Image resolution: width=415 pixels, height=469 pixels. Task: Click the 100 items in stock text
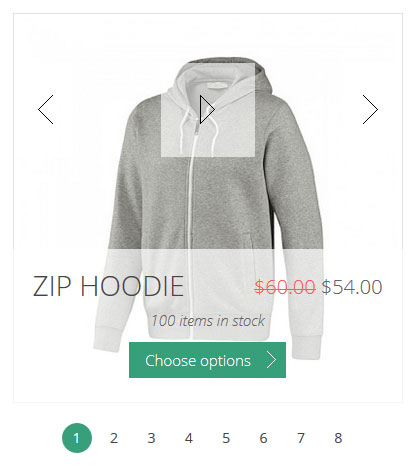[x=208, y=321]
